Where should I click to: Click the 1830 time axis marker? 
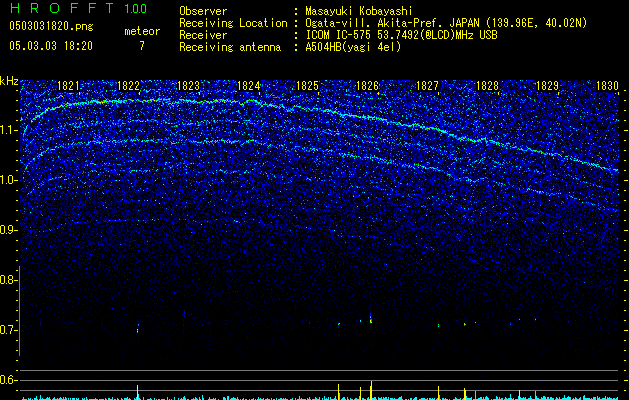[607, 86]
